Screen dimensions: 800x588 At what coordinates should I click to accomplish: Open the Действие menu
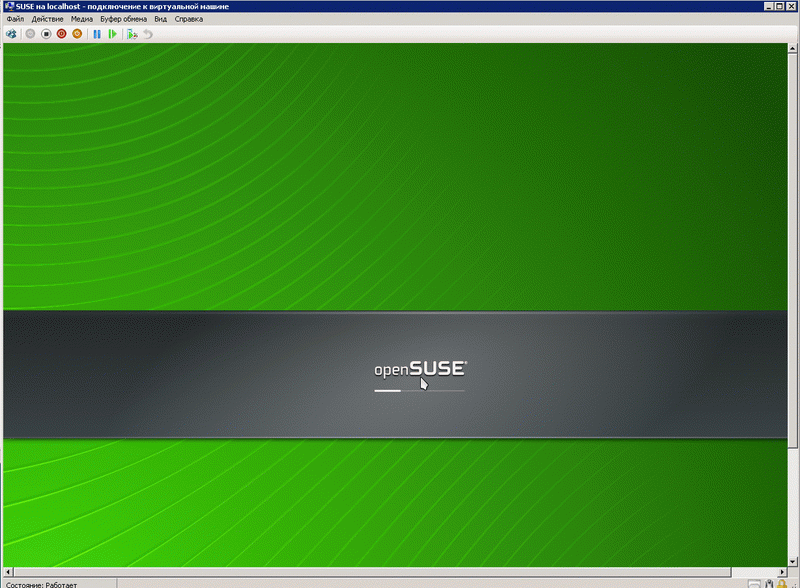click(x=47, y=19)
